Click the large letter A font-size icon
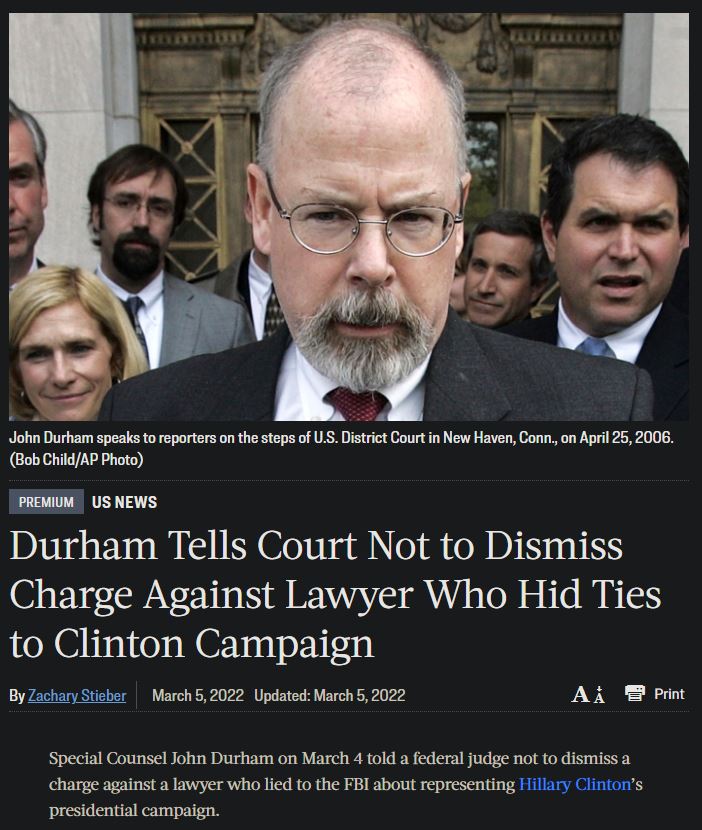The width and height of the screenshot is (702, 830). 580,694
